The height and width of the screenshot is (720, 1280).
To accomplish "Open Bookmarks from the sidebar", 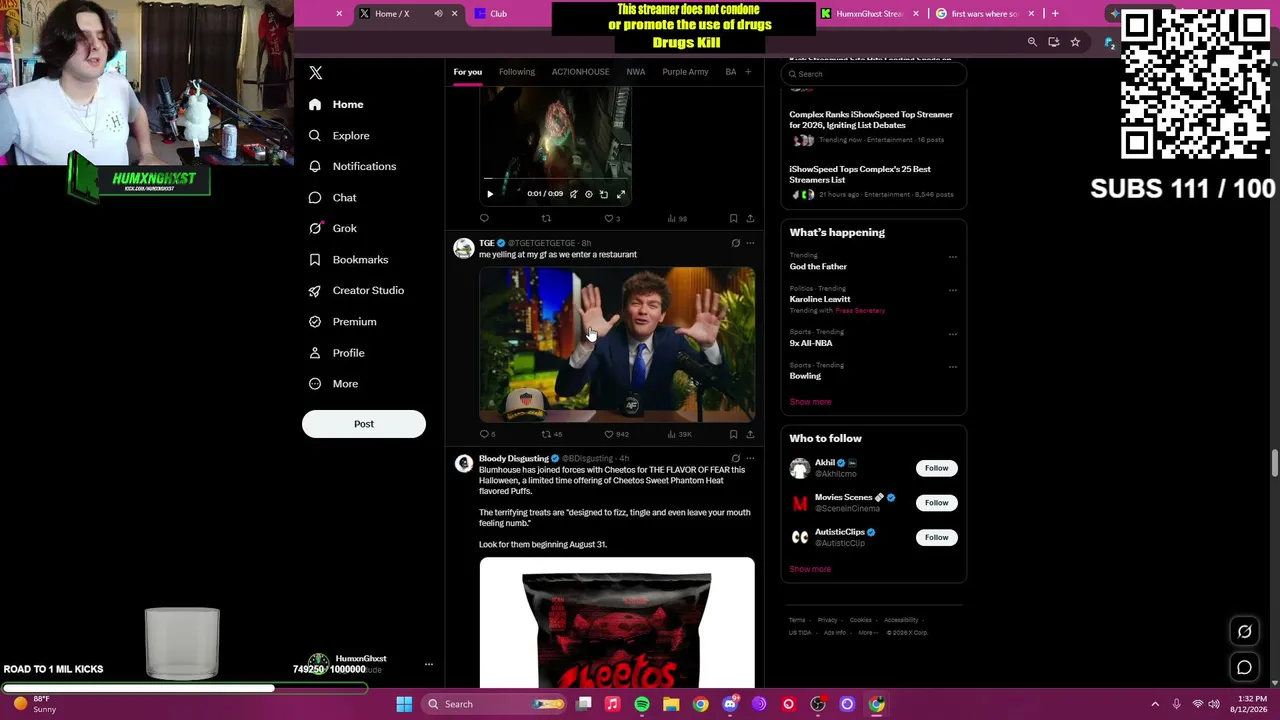I will coord(348,259).
